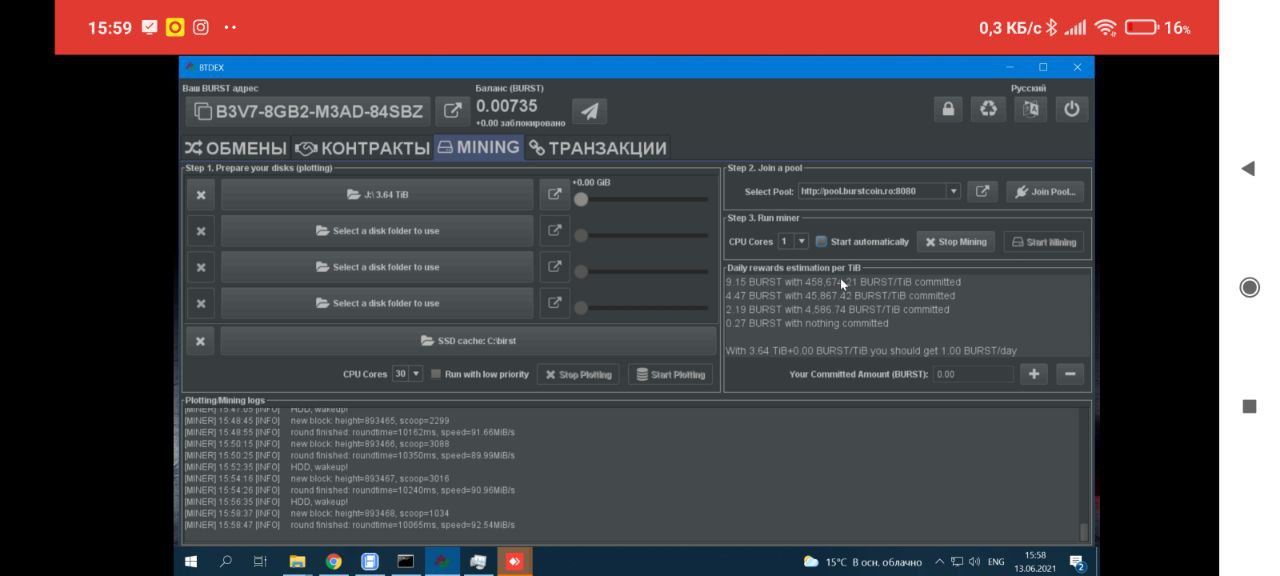Click the Join Pool button
1280x576 pixels.
tap(1045, 191)
